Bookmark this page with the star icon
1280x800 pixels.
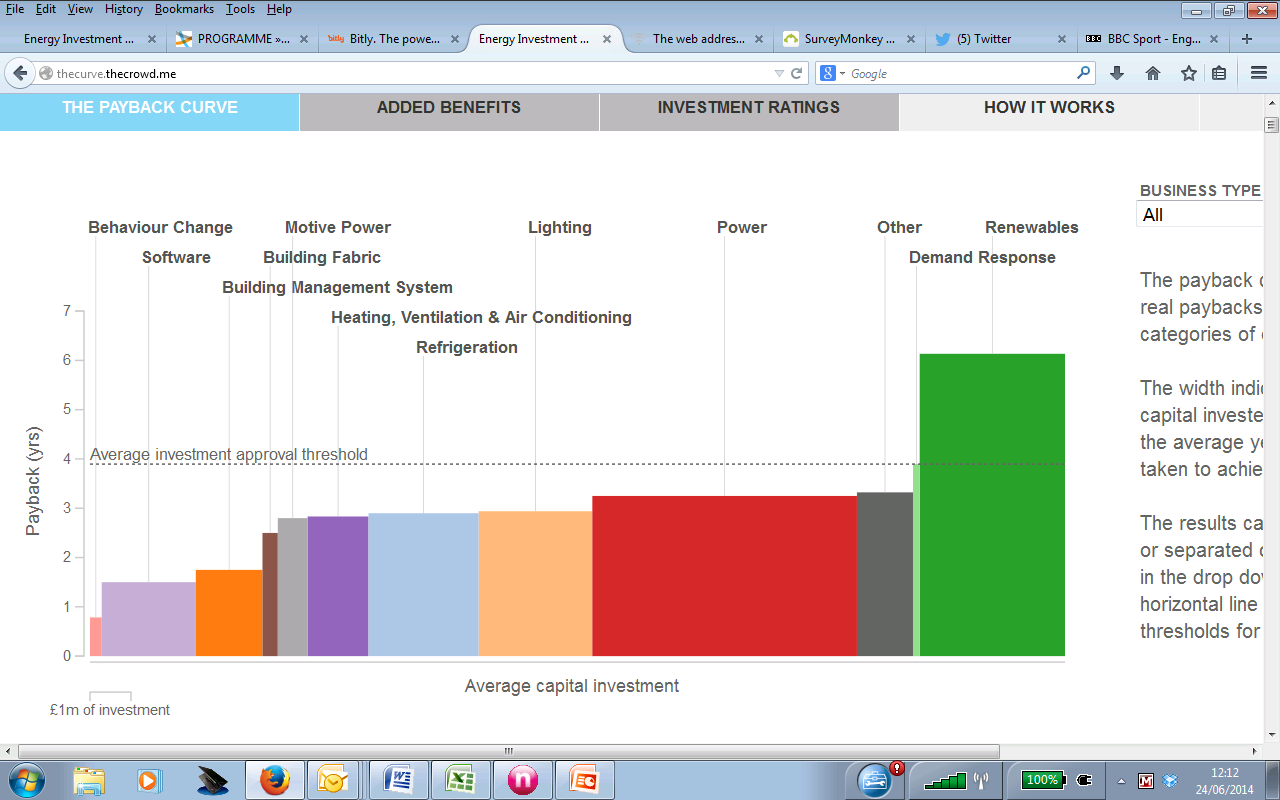(1188, 73)
